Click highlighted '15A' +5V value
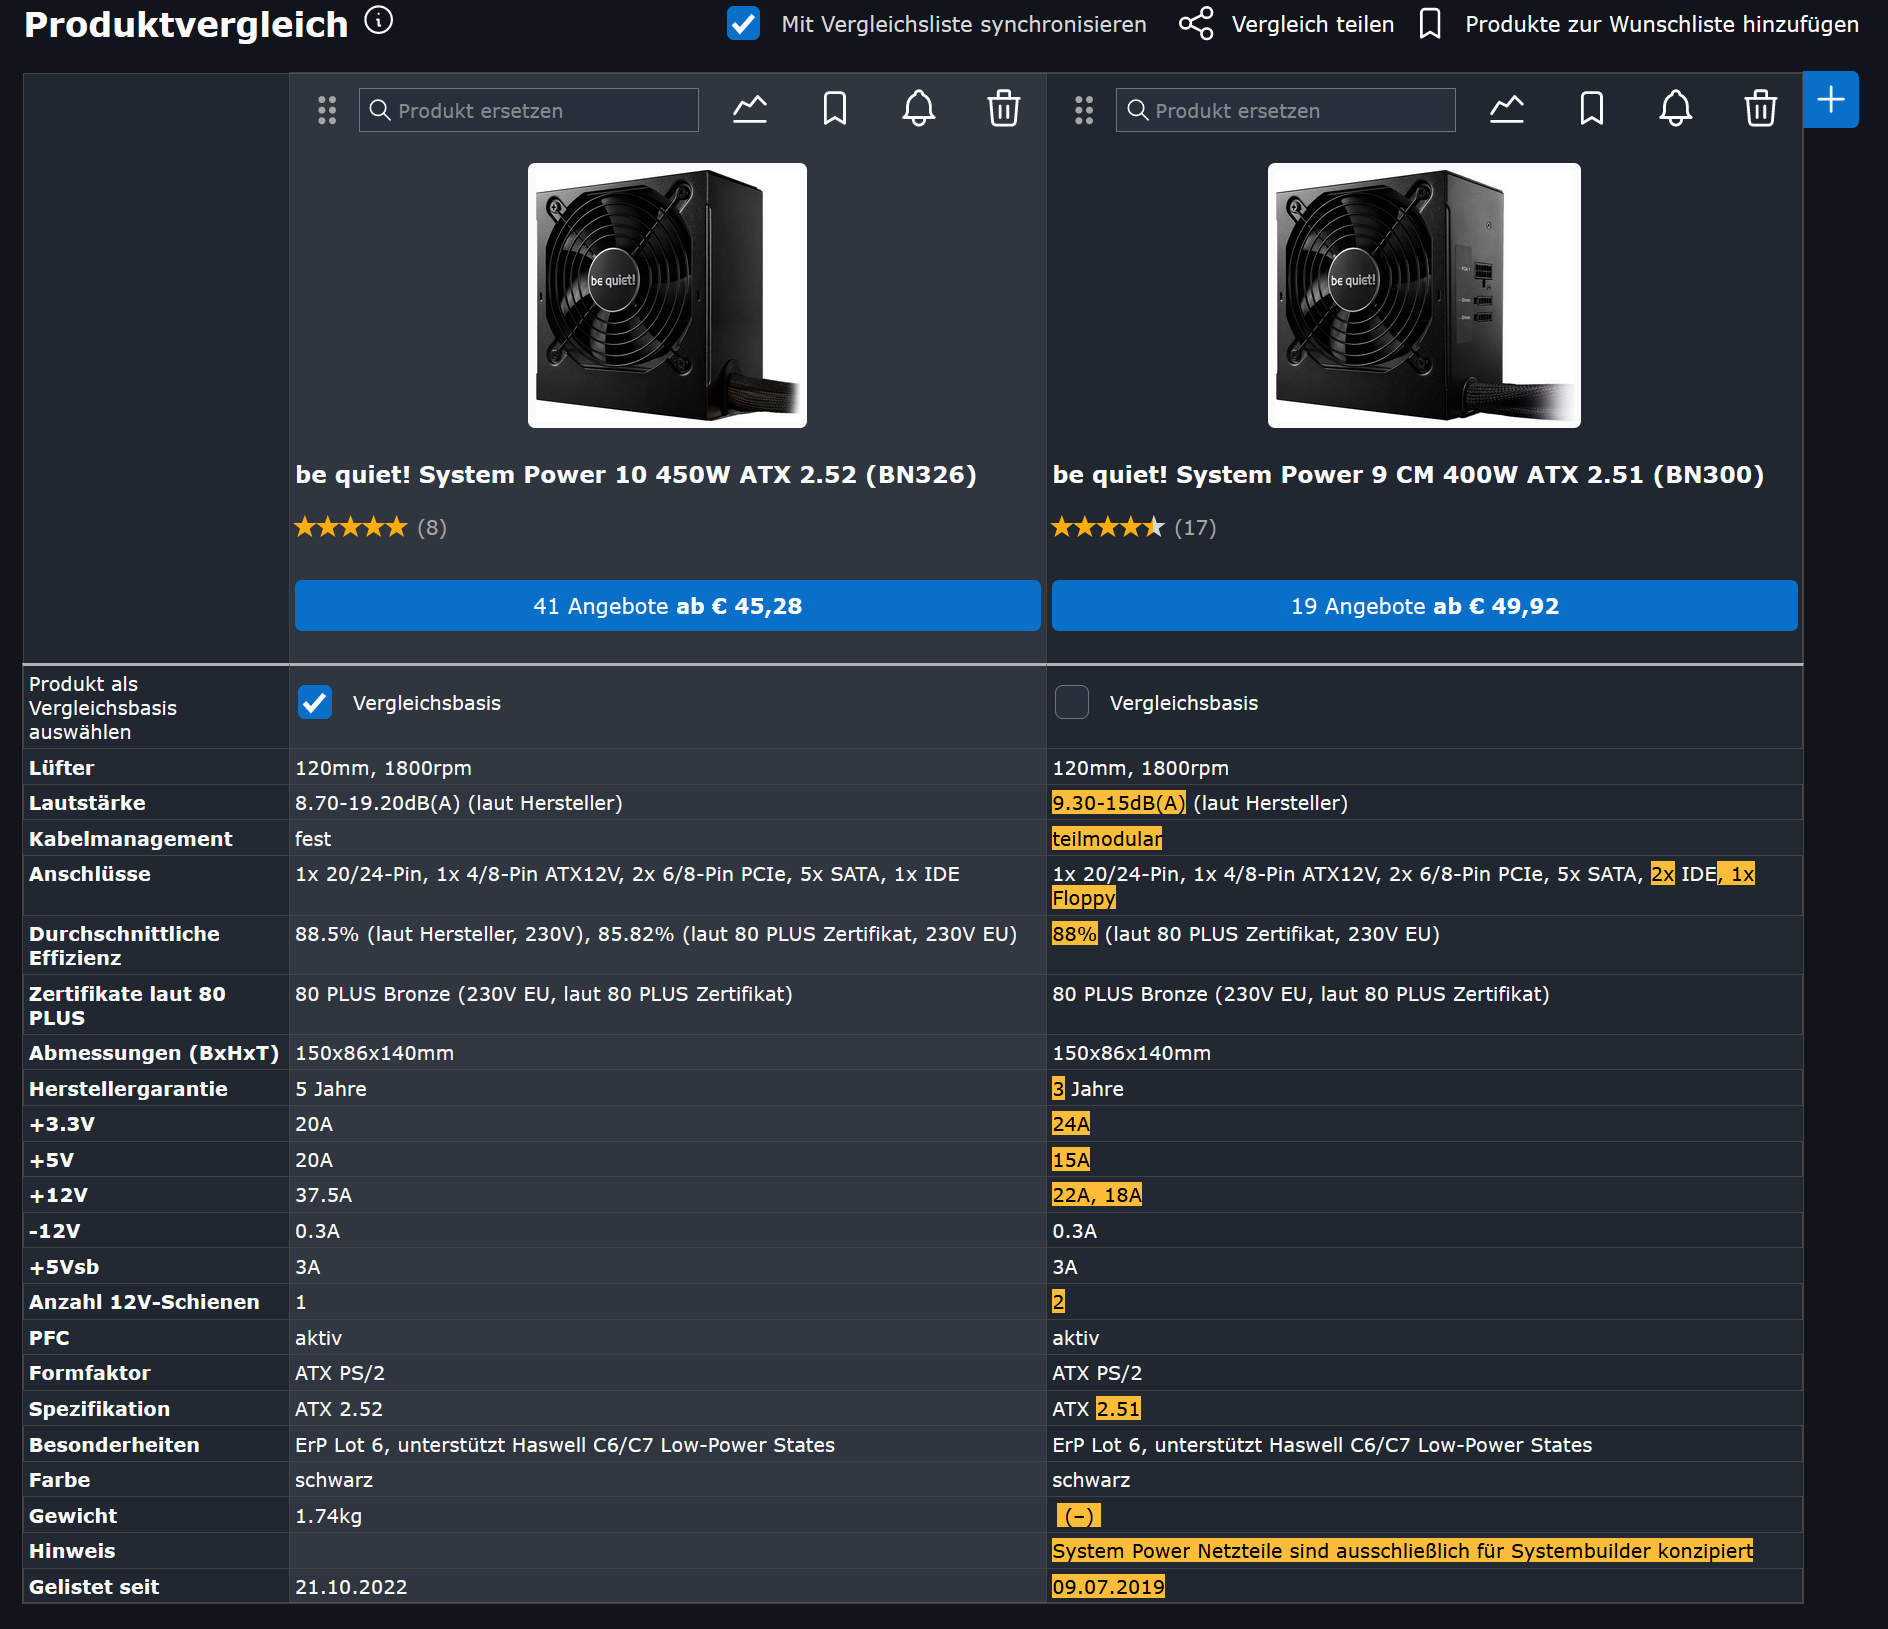Screen dimensions: 1888x1629 (x=1071, y=1160)
